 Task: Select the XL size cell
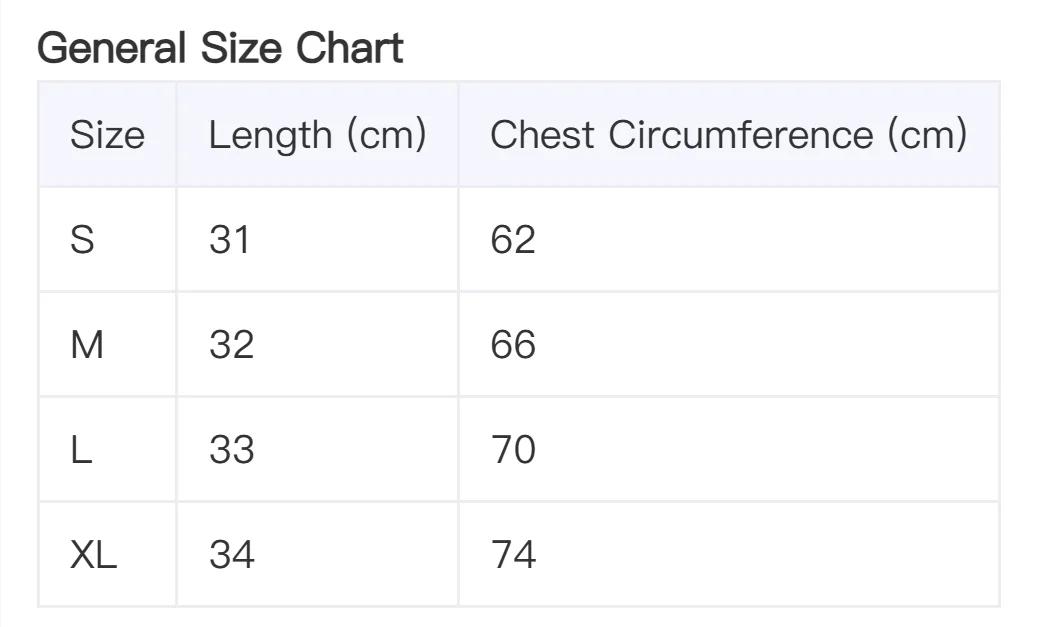click(x=93, y=555)
